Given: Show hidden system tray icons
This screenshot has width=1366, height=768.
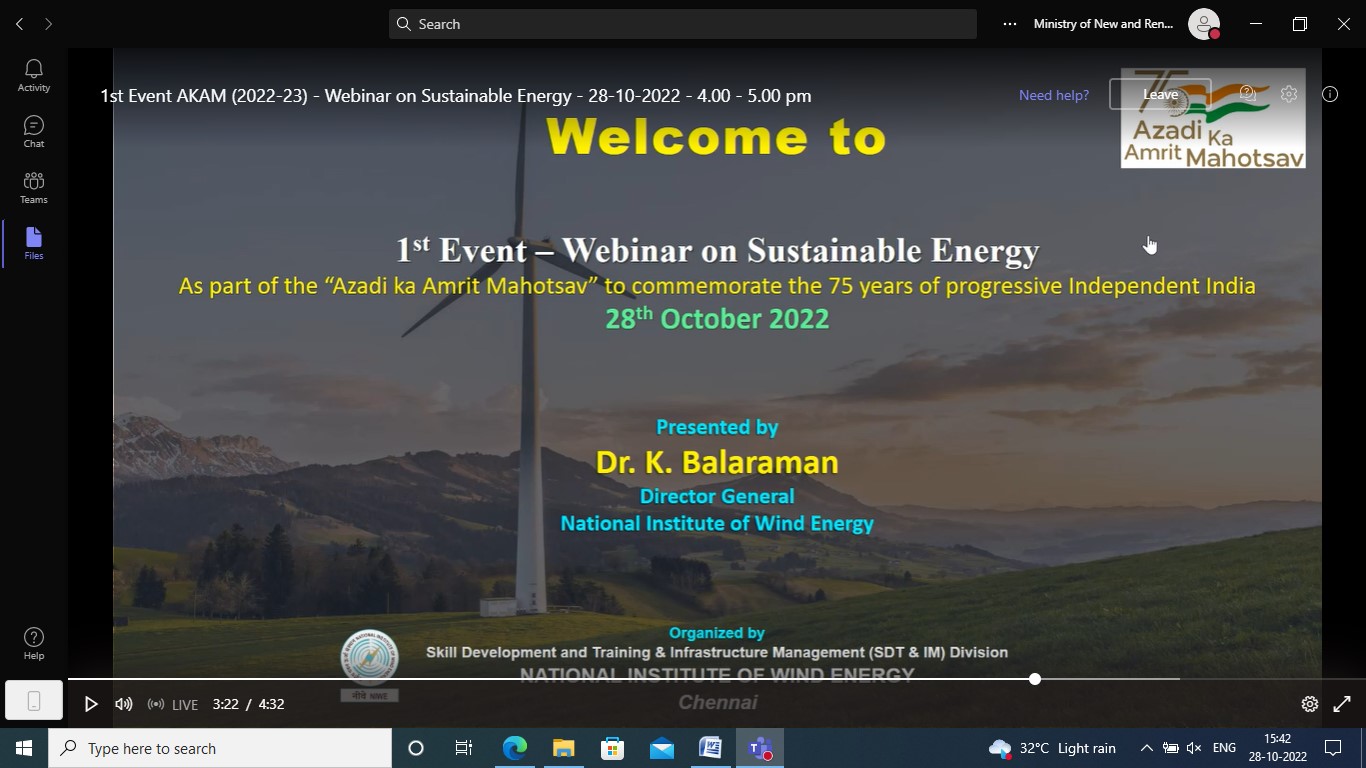Looking at the screenshot, I should pos(1146,748).
